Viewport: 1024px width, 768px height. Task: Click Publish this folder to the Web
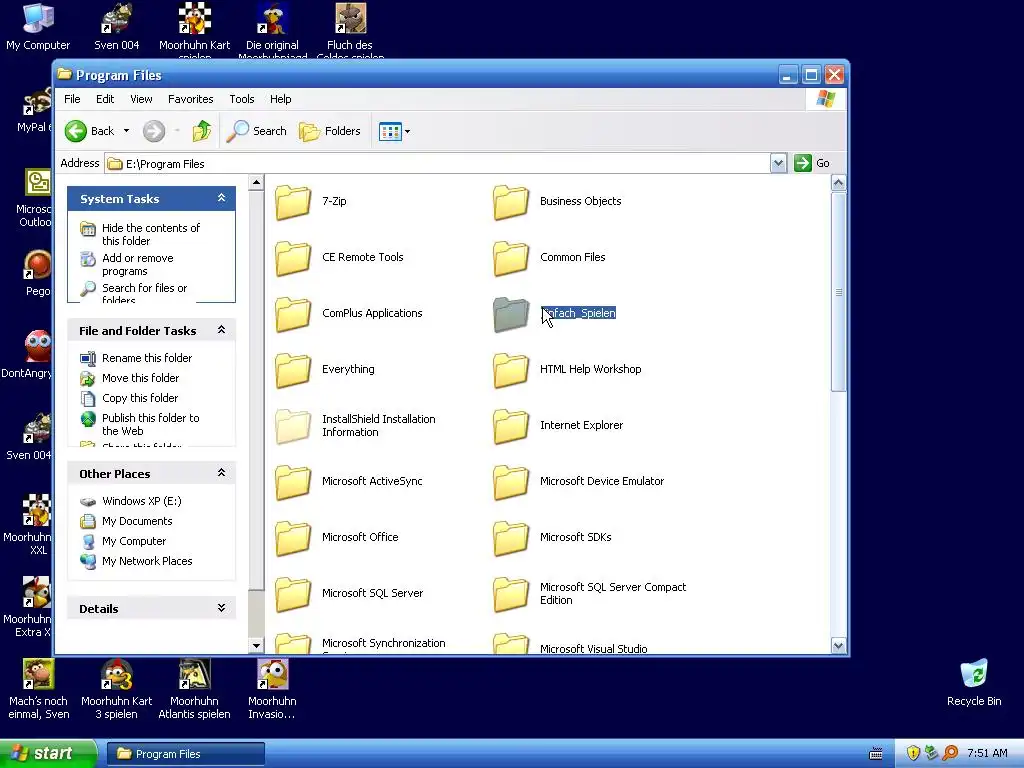point(151,424)
